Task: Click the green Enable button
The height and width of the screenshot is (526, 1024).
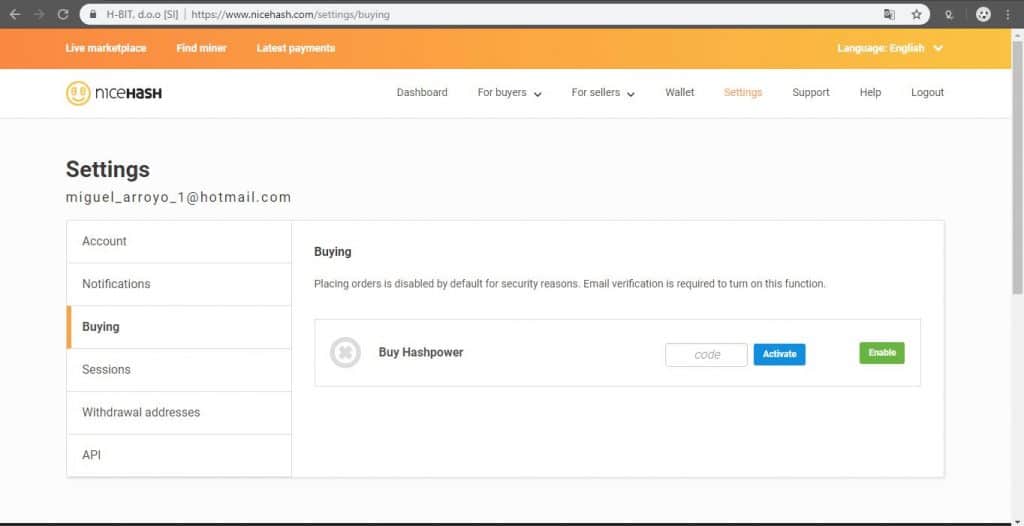Action: [x=882, y=353]
